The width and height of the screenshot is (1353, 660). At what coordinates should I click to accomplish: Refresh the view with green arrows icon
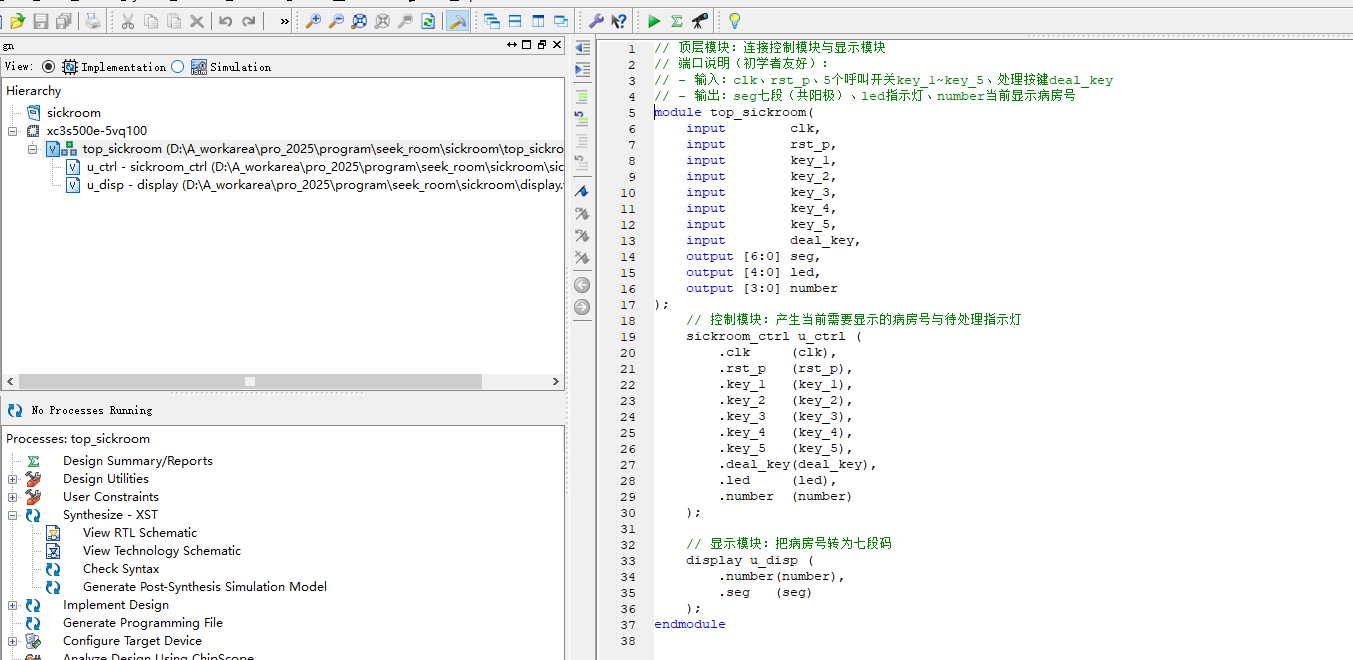428,20
